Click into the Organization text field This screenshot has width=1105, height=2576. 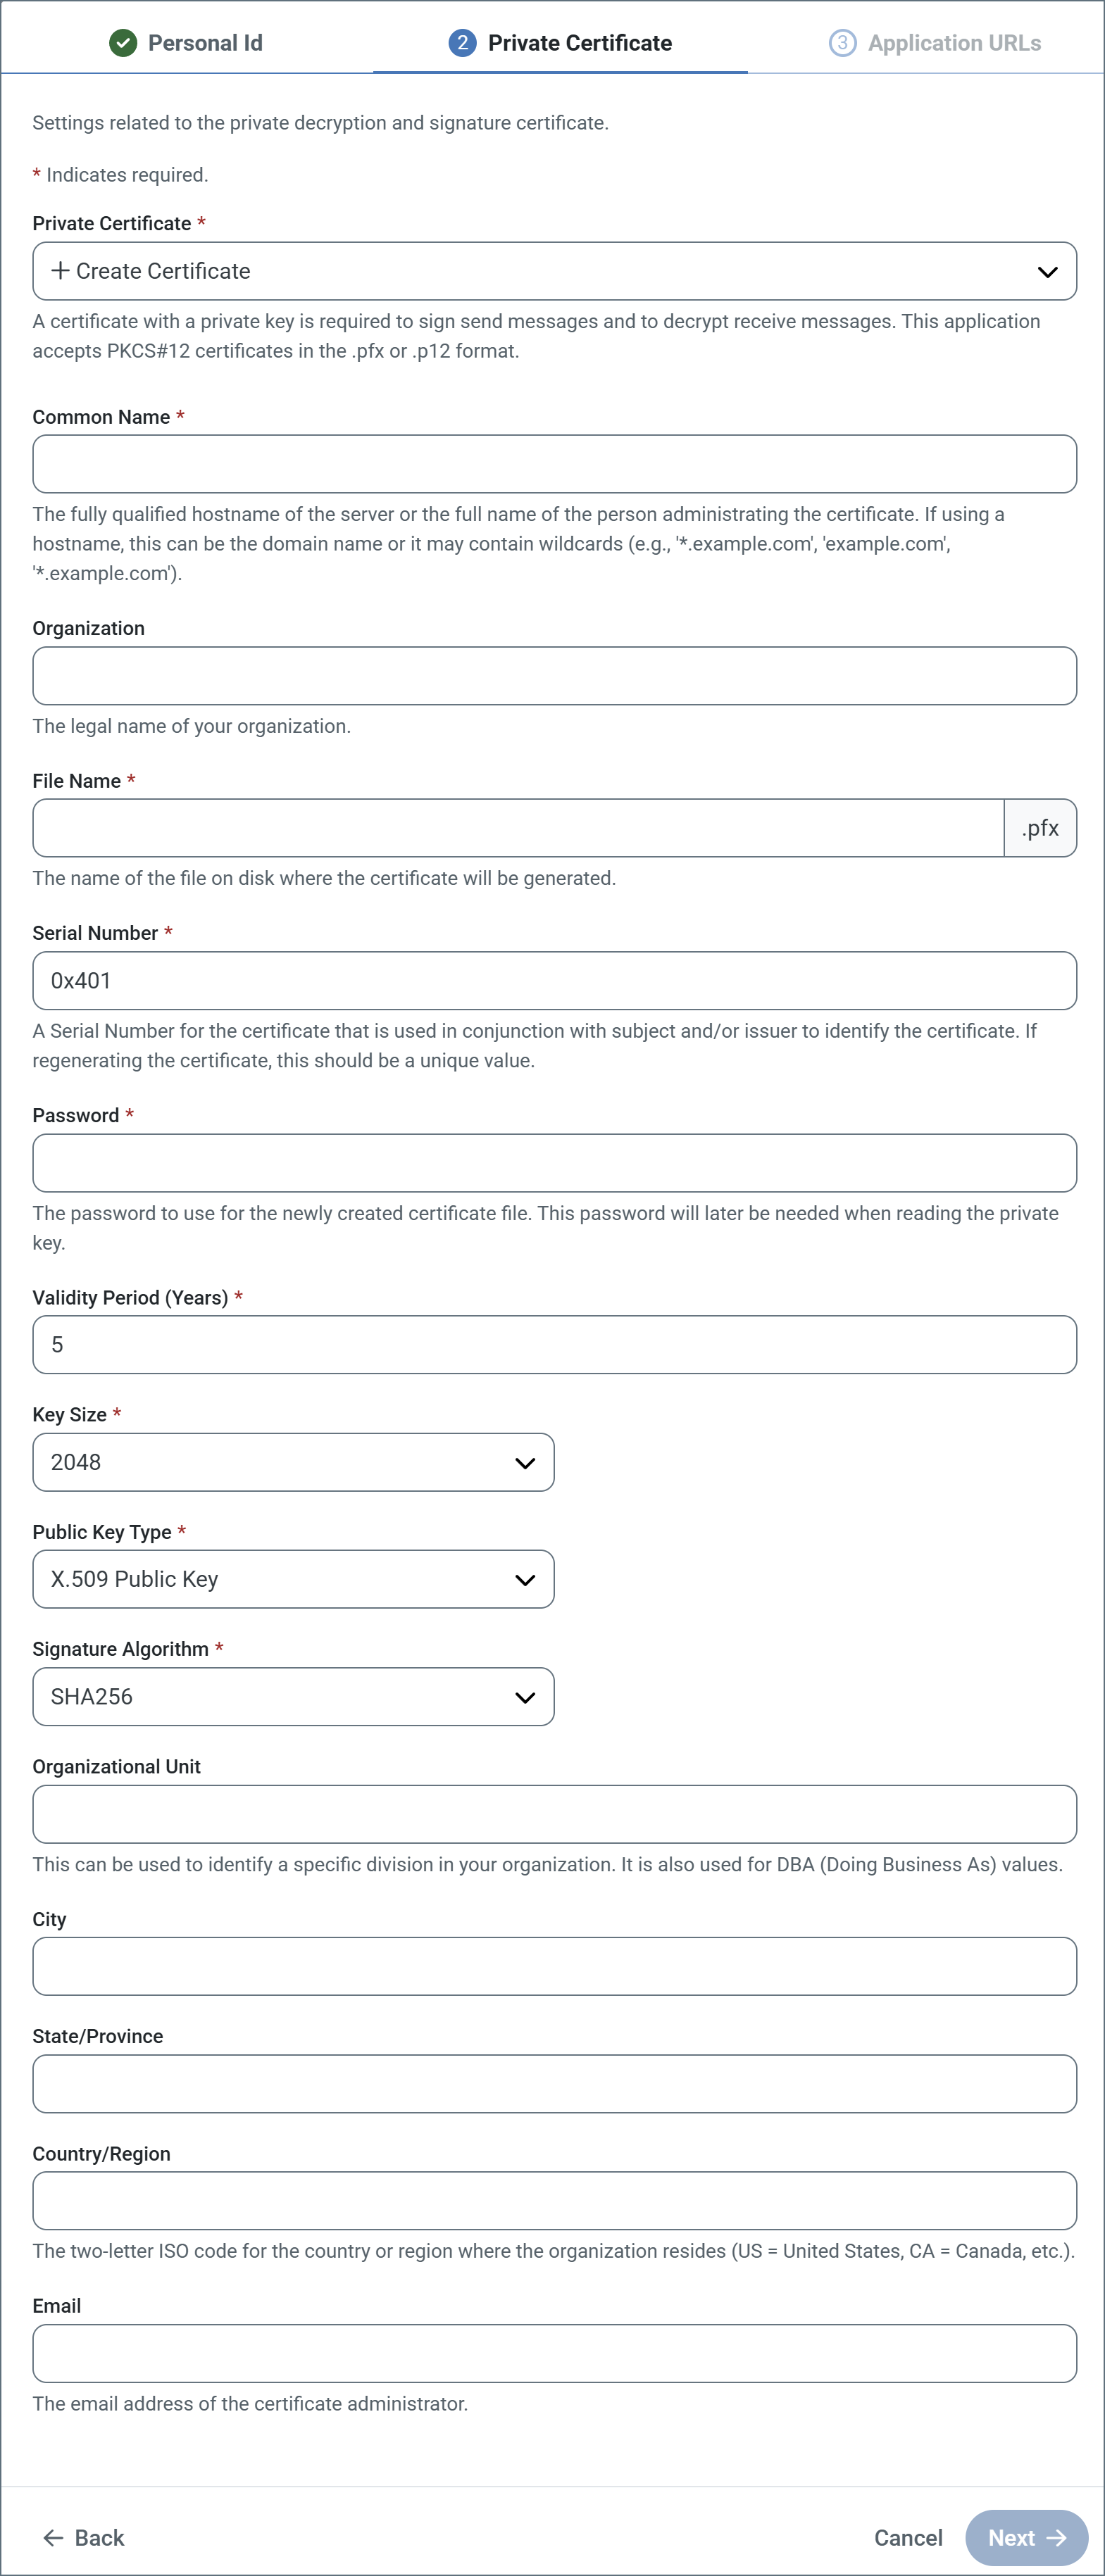(x=554, y=676)
